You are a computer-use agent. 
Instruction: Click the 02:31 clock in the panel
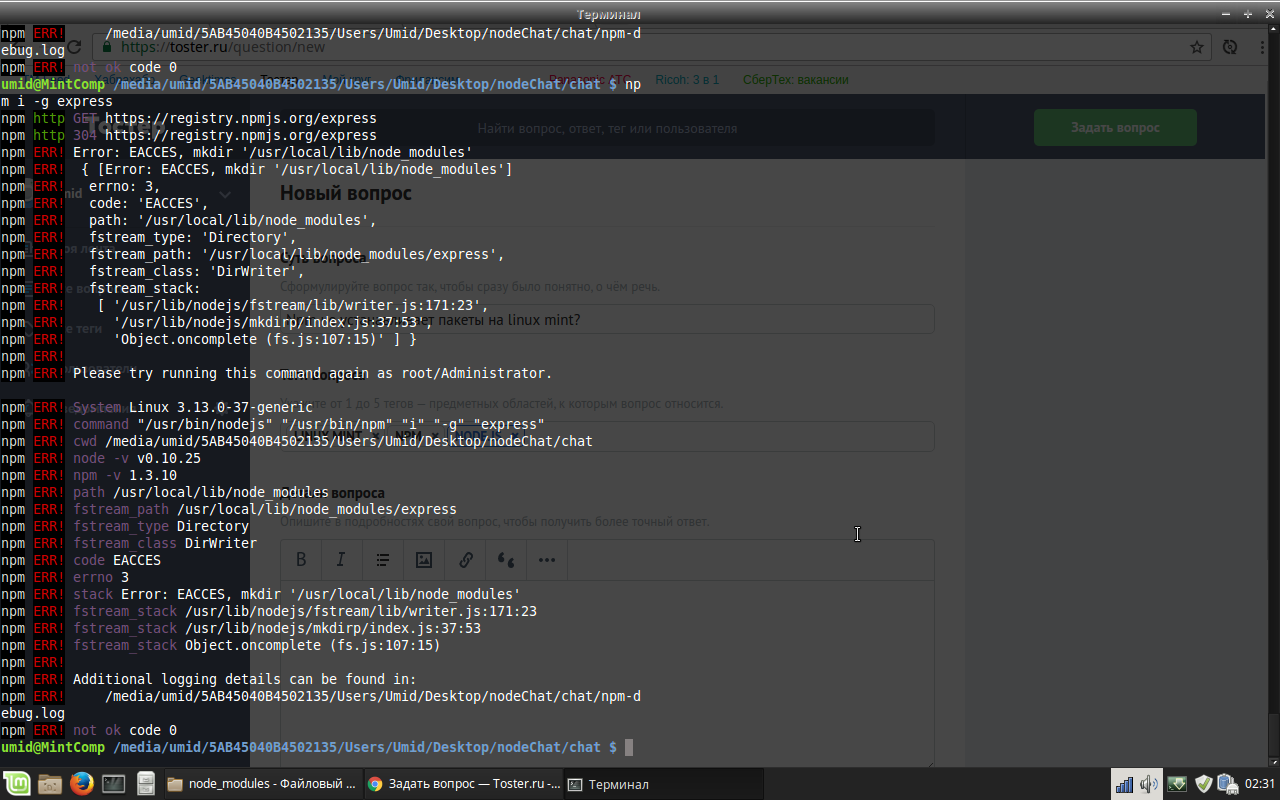[x=1260, y=784]
